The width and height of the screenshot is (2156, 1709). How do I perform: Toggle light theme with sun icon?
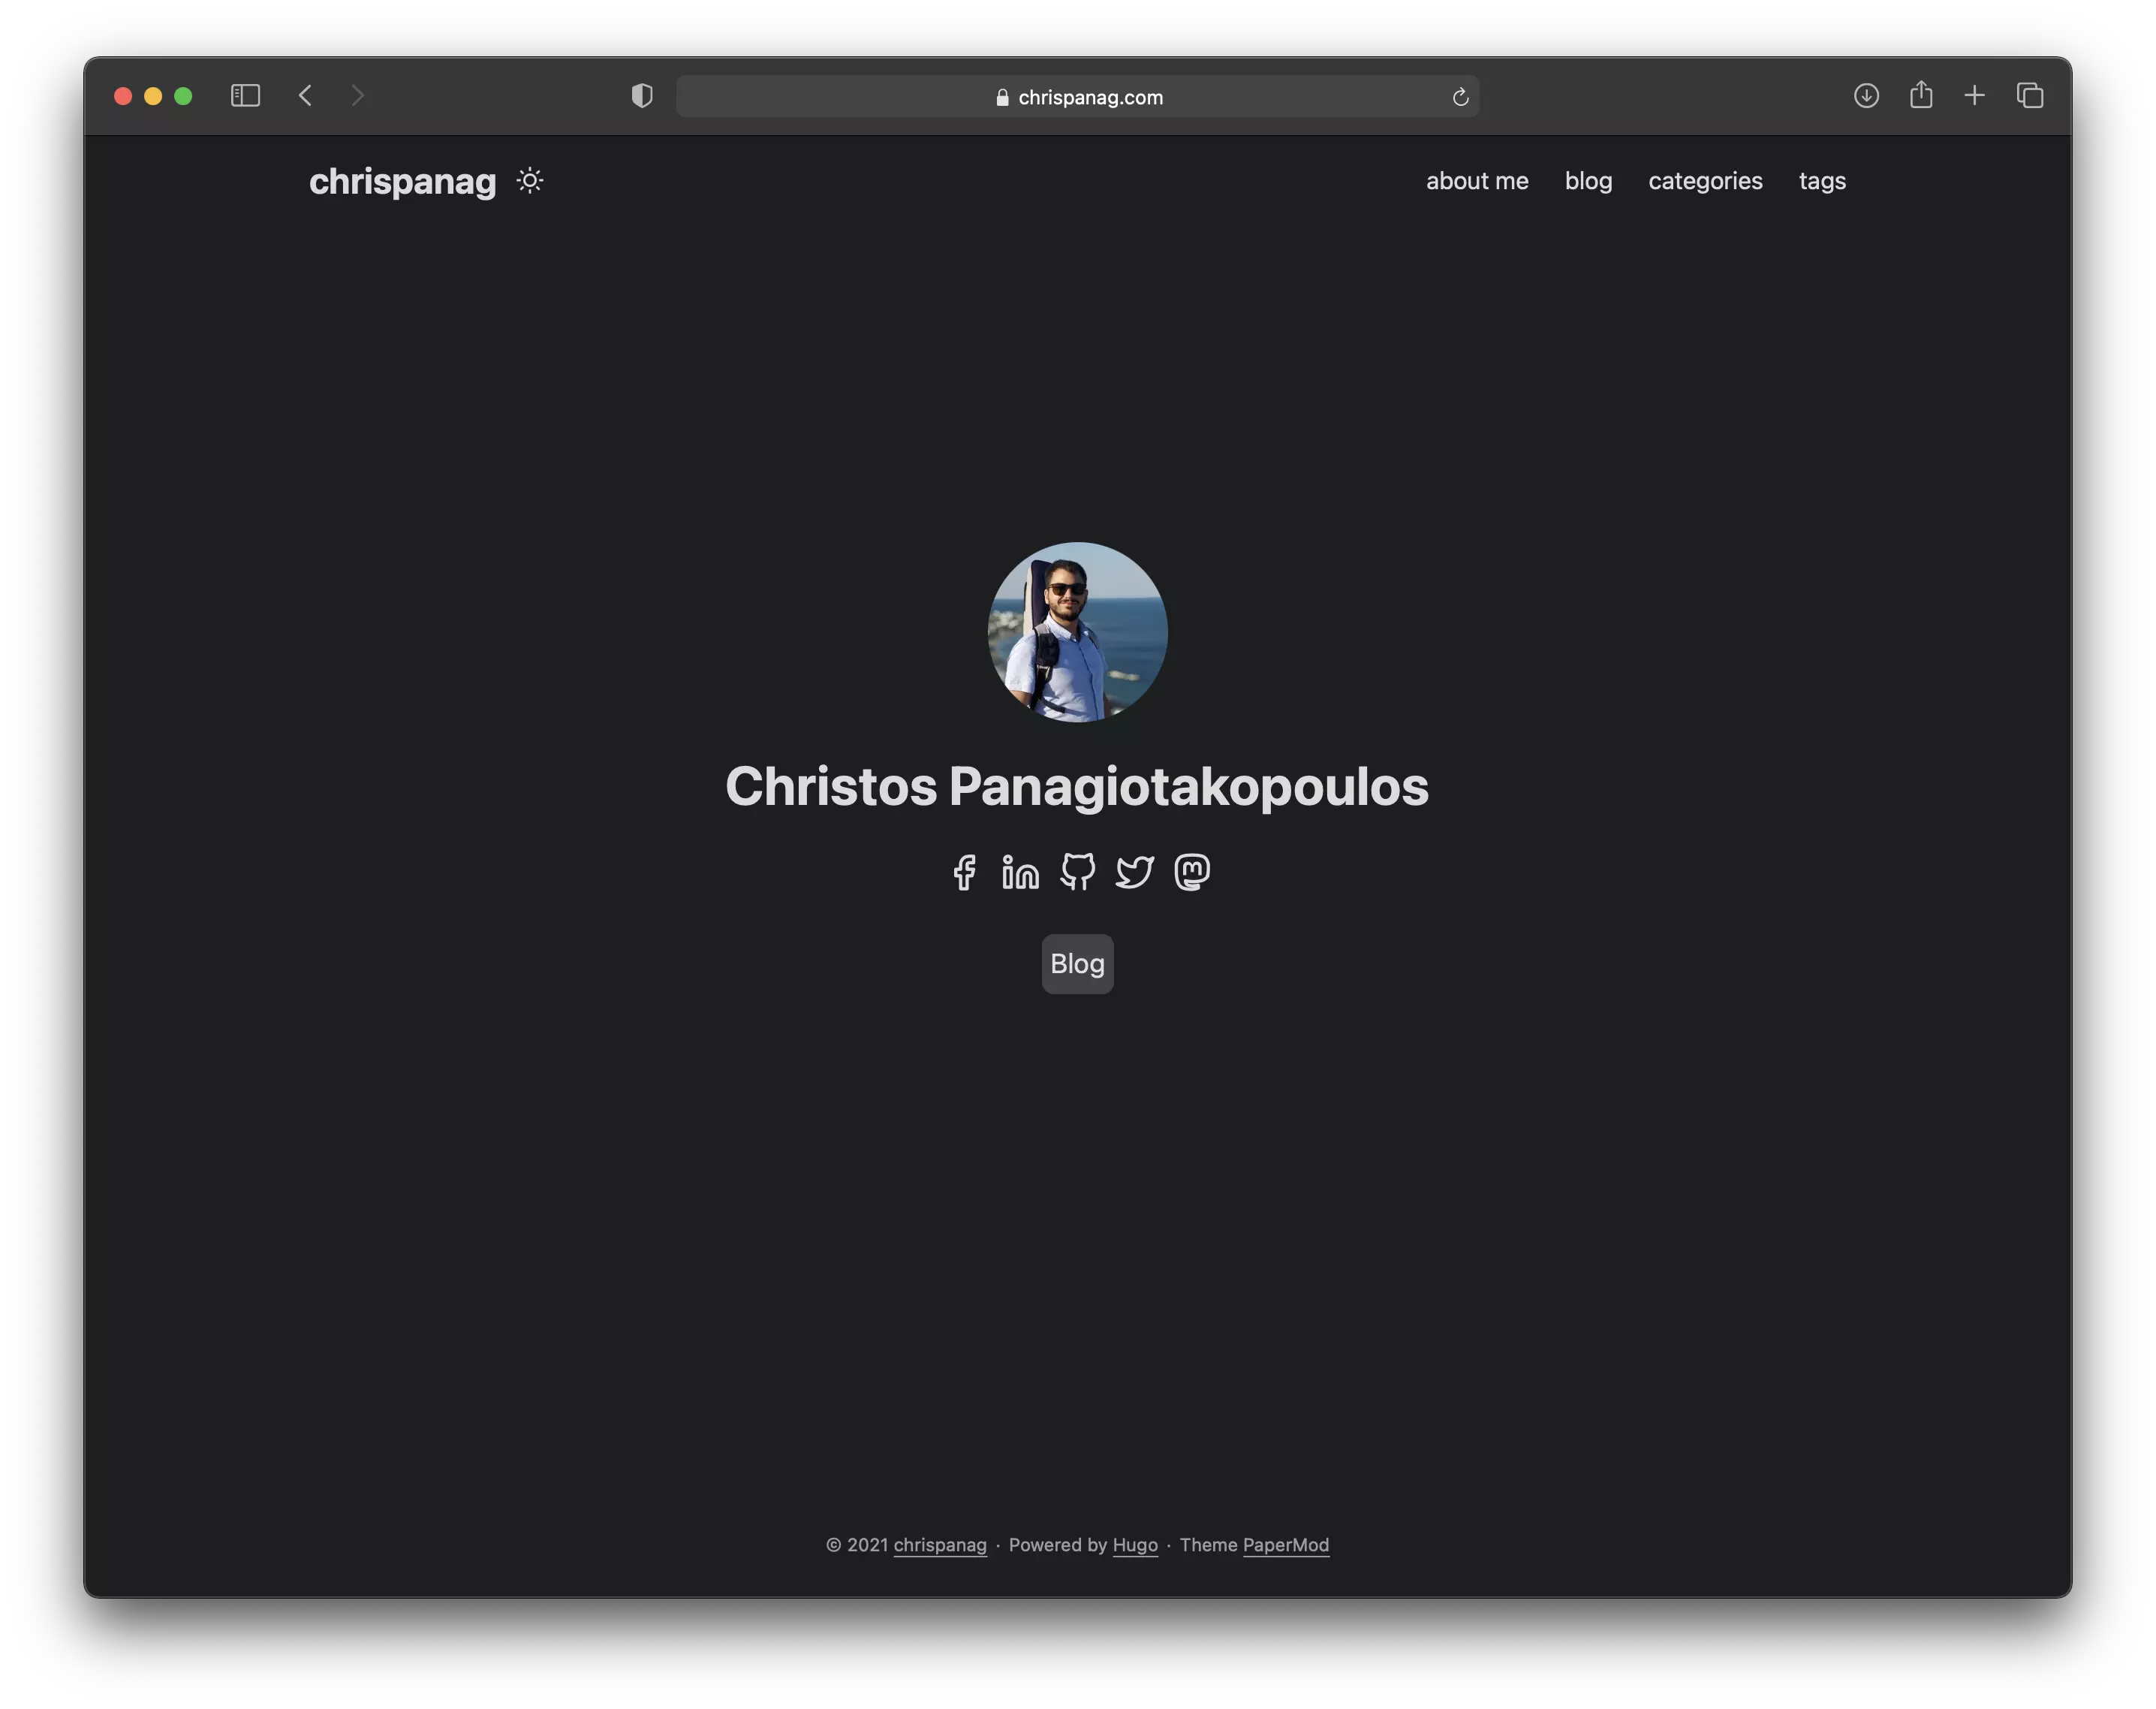[x=530, y=181]
